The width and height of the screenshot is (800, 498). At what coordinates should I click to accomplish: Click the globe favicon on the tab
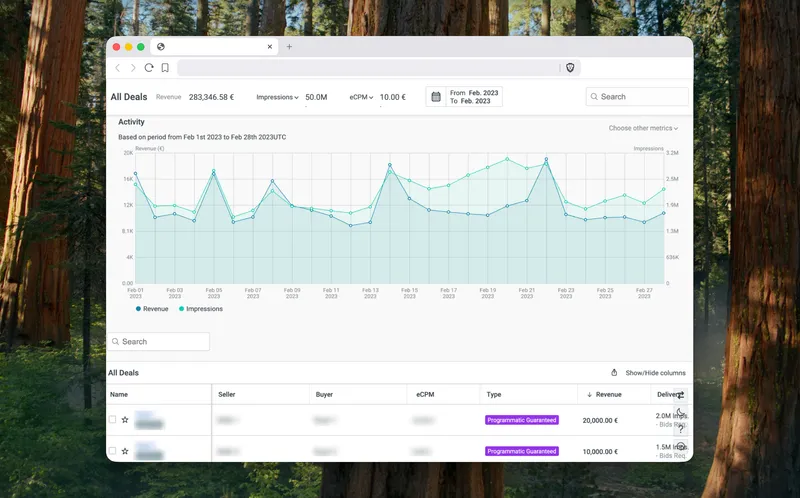point(161,46)
